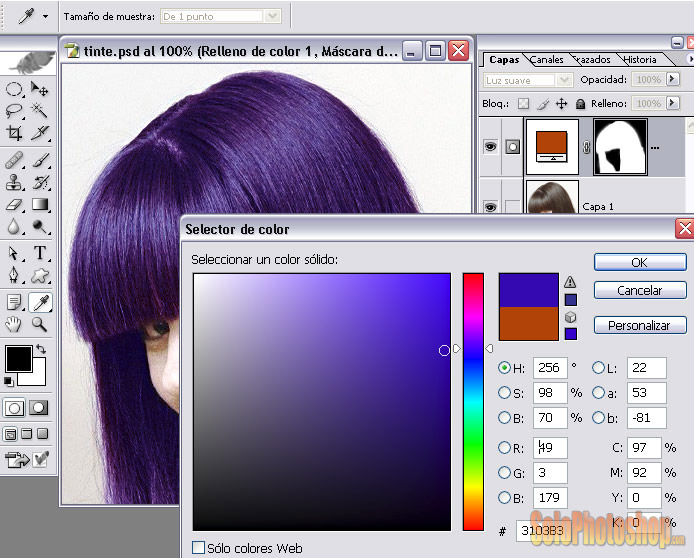Switch to the Historia tab
Viewport: 694px width, 558px height.
point(640,59)
